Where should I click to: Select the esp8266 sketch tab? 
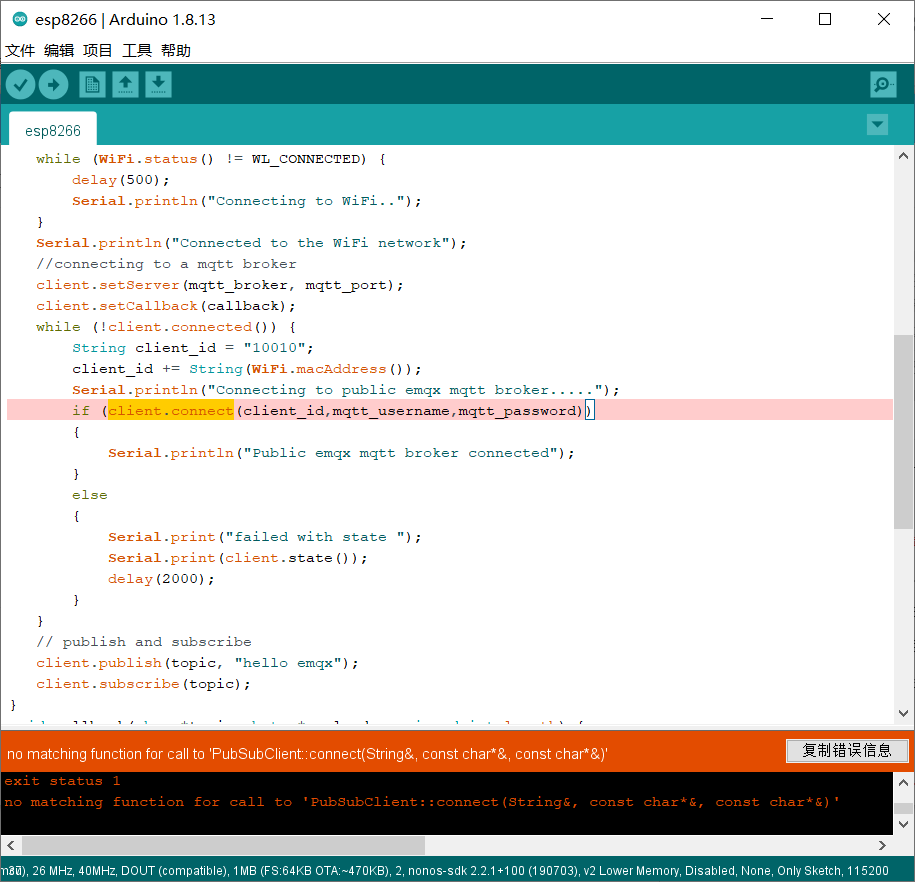(53, 130)
